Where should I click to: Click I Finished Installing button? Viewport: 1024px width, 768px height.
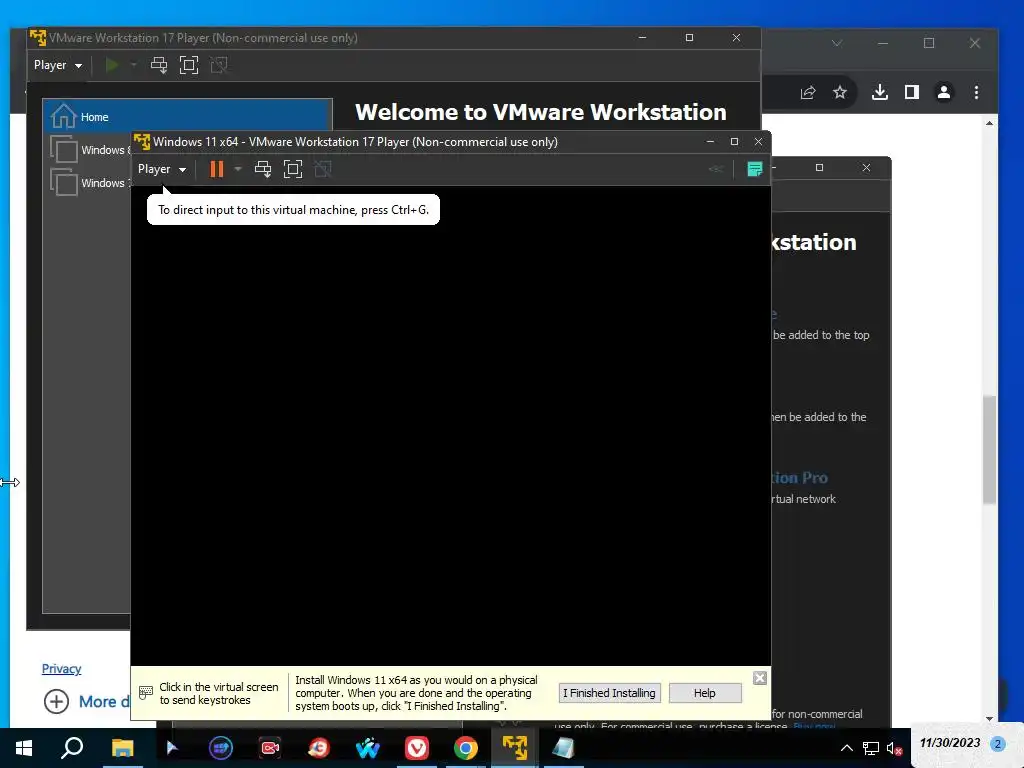609,693
